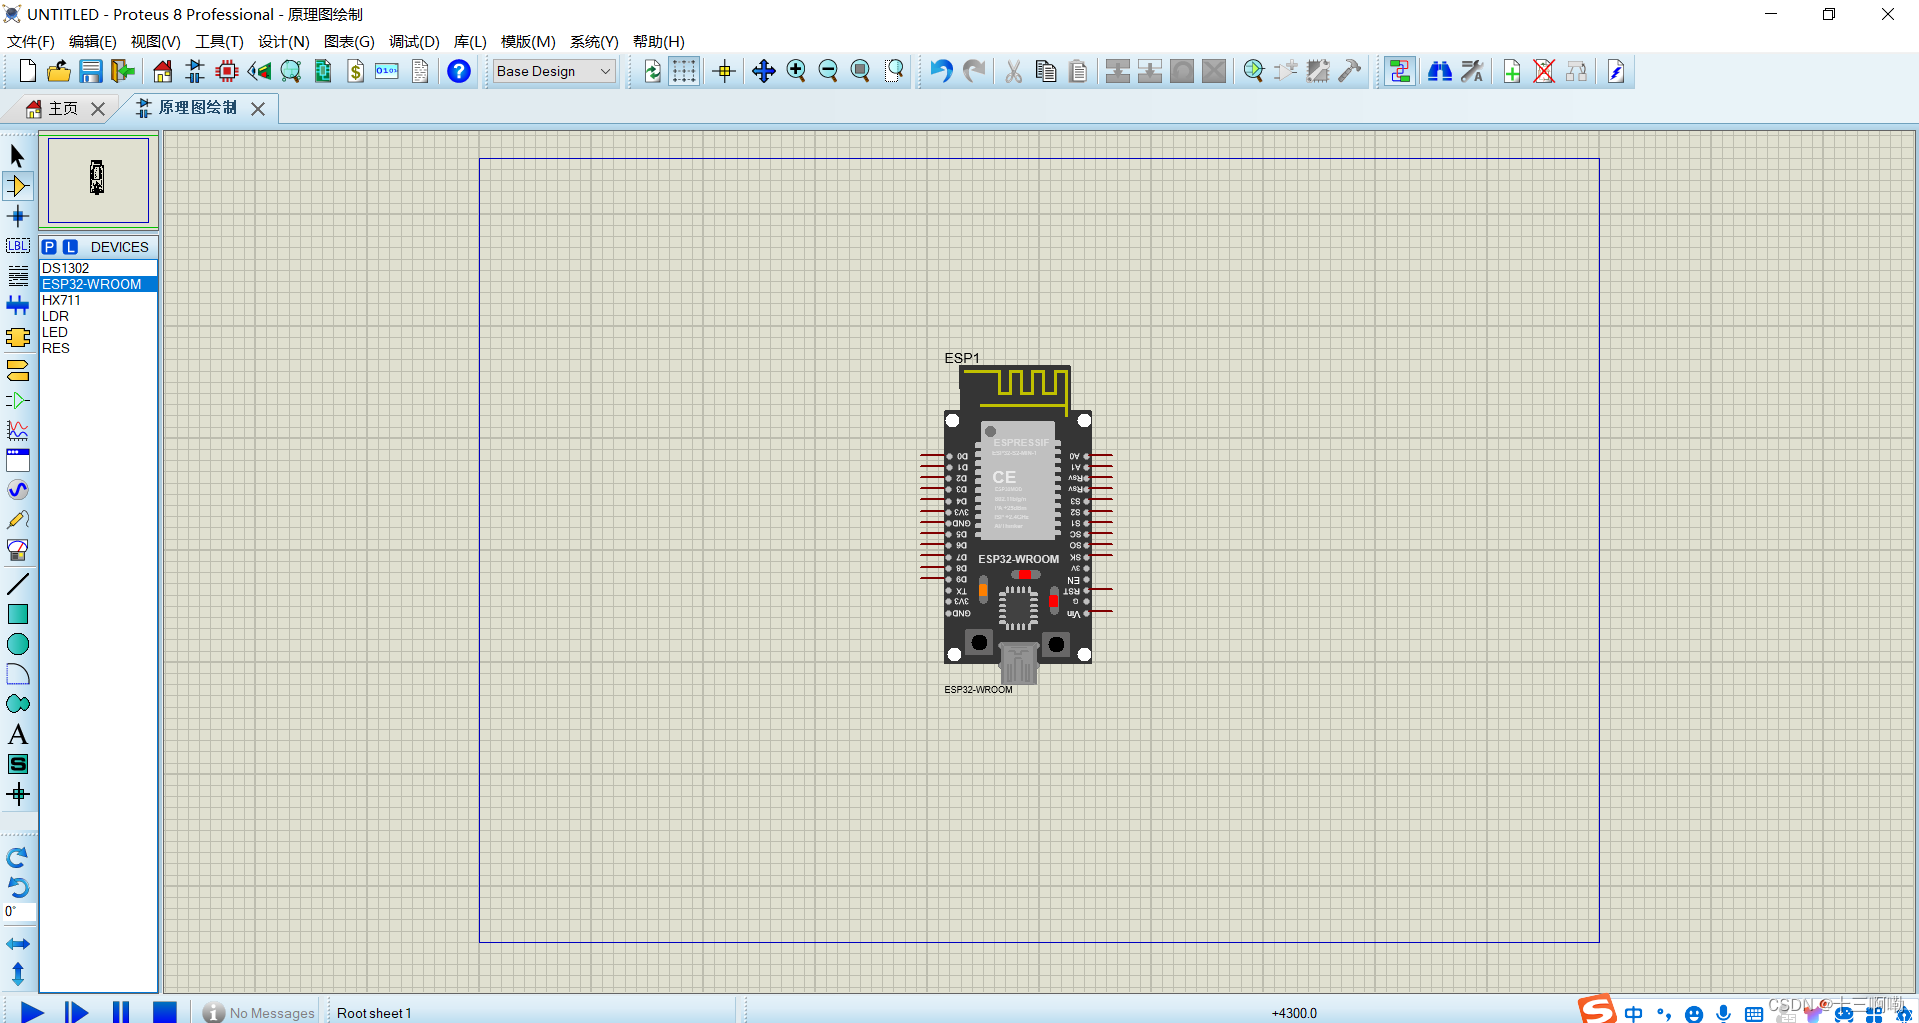The width and height of the screenshot is (1919, 1023).
Task: Open the Base Design variant dropdown
Action: click(x=553, y=71)
